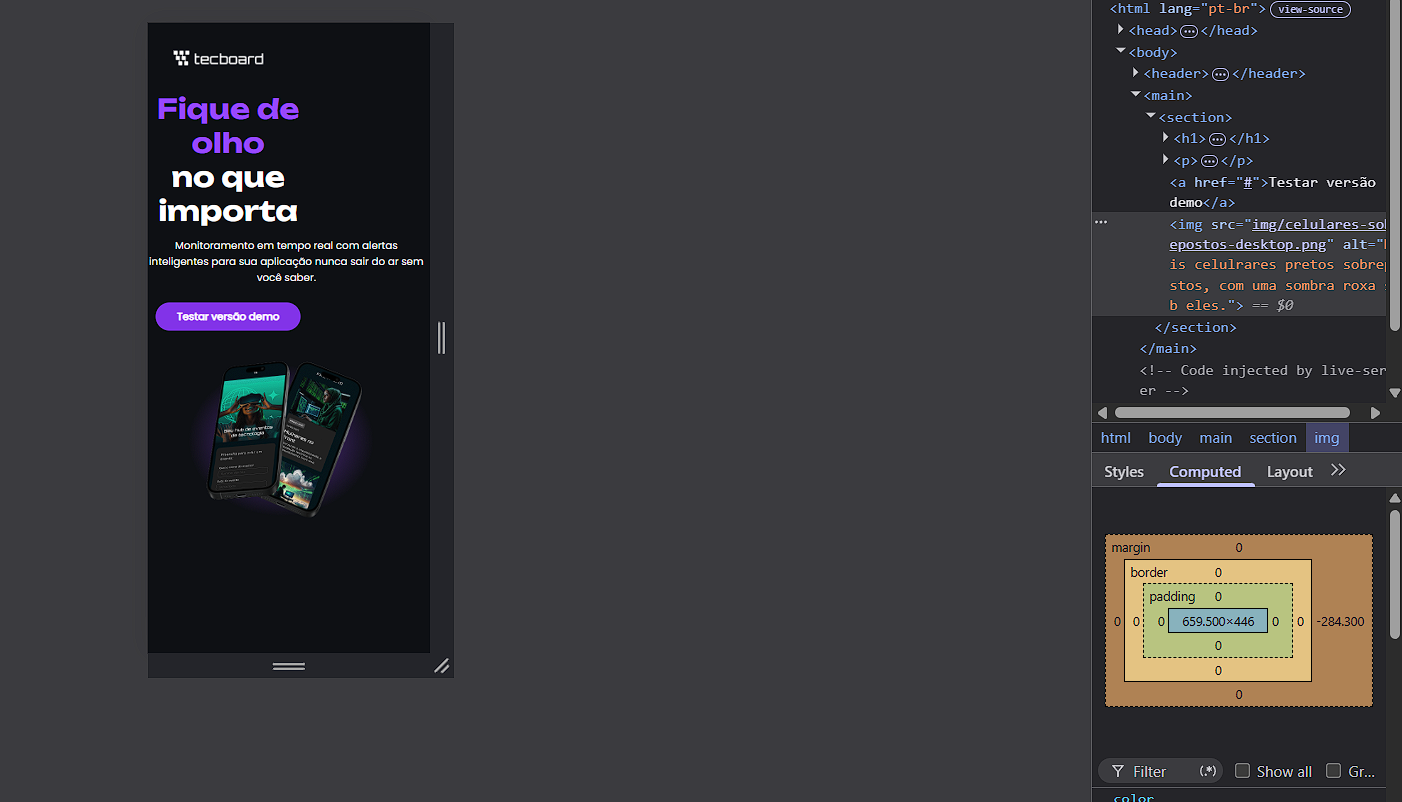
Task: Tick the Group checkbox
Action: point(1333,770)
